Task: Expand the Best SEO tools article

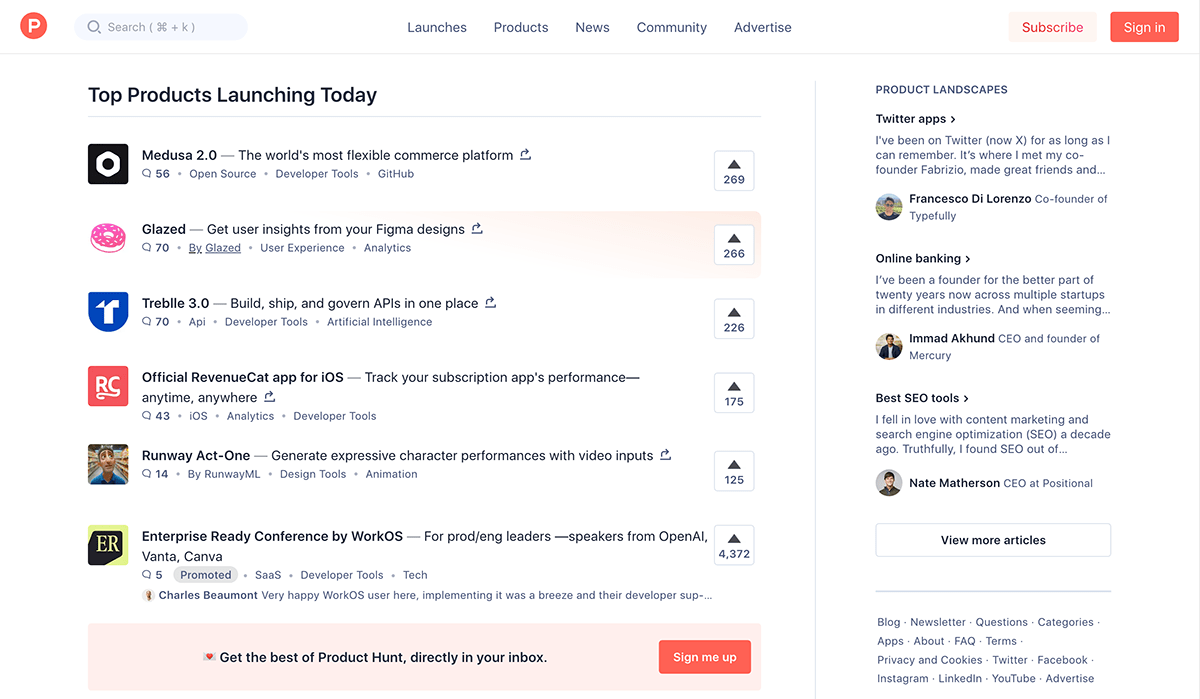Action: click(x=921, y=397)
